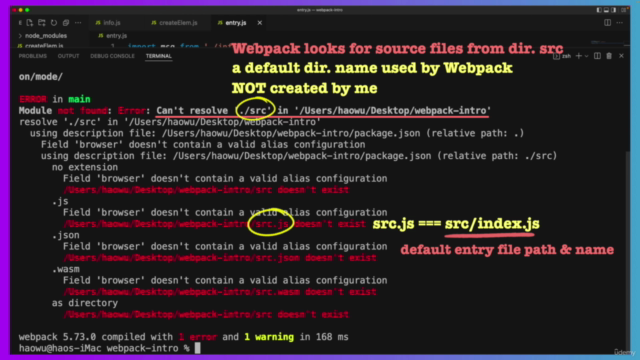
Task: Toggle the bottom panel layout icon
Action: 606,10
